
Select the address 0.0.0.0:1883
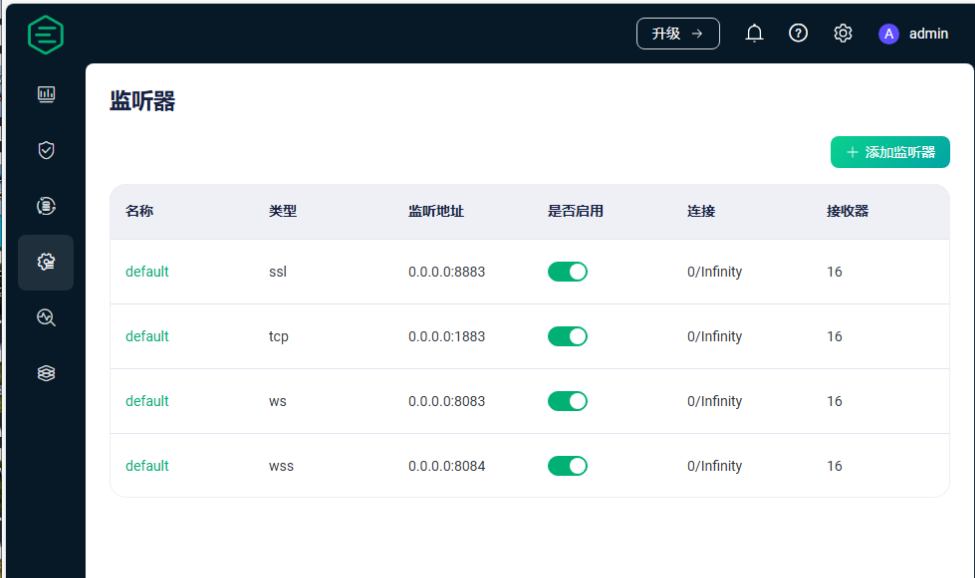point(446,336)
